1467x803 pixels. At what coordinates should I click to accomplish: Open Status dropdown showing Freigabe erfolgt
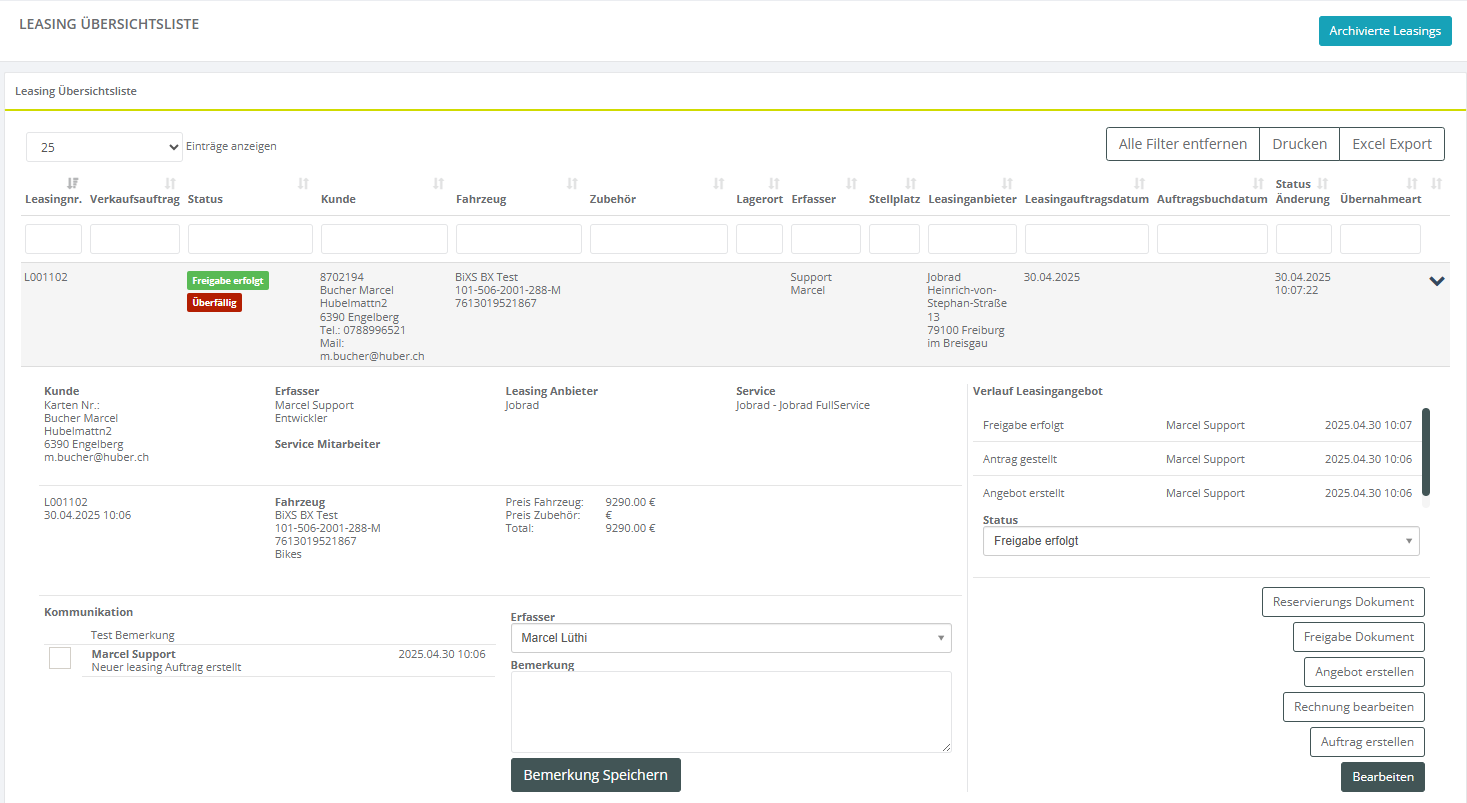click(x=1200, y=541)
